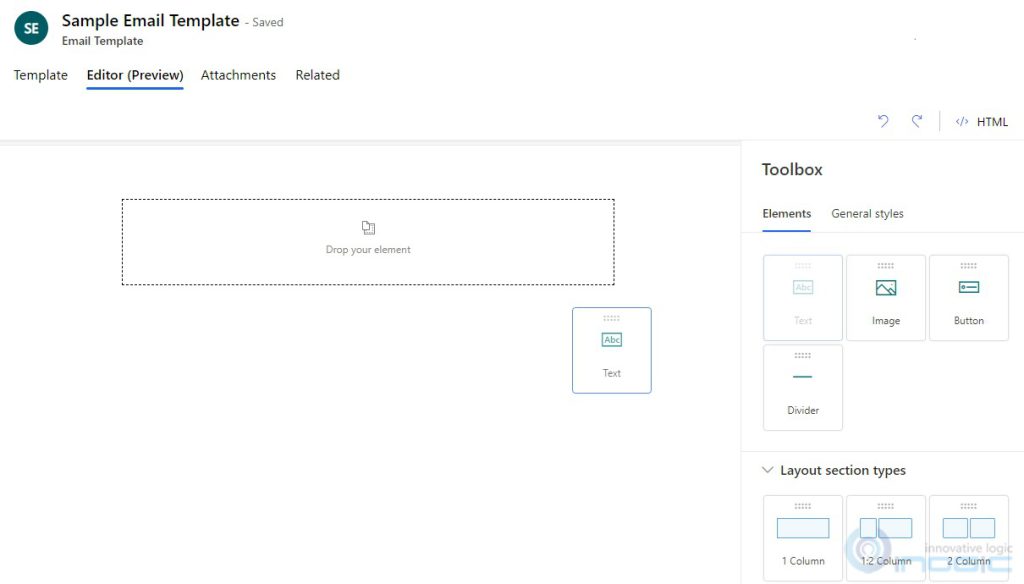Click the Drop your element placeholder area
This screenshot has width=1024, height=584.
coord(368,241)
